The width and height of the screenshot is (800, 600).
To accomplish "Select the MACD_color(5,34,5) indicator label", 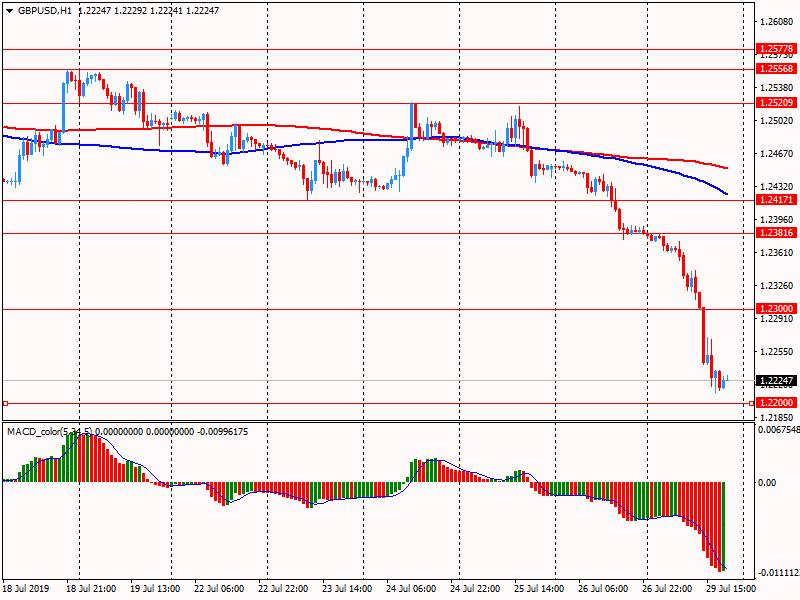I will (50, 432).
